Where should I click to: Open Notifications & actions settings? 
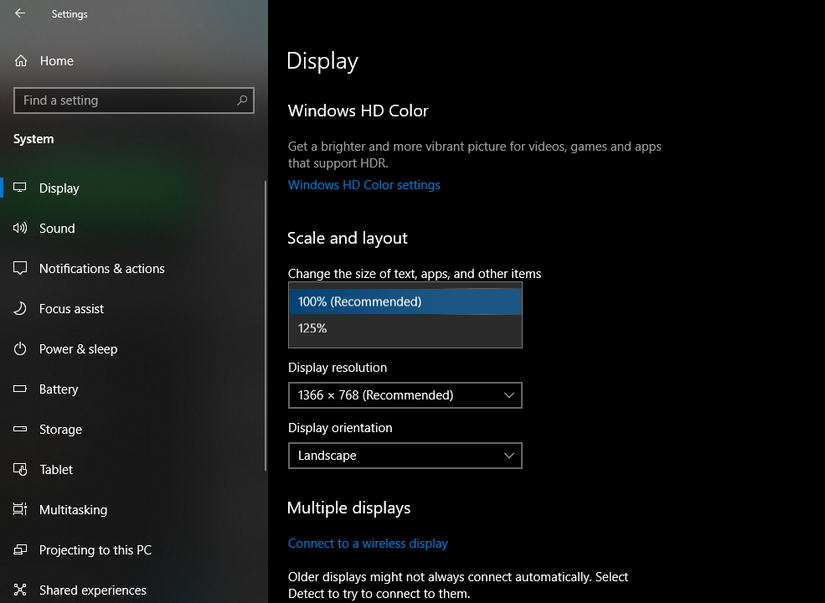point(21,268)
